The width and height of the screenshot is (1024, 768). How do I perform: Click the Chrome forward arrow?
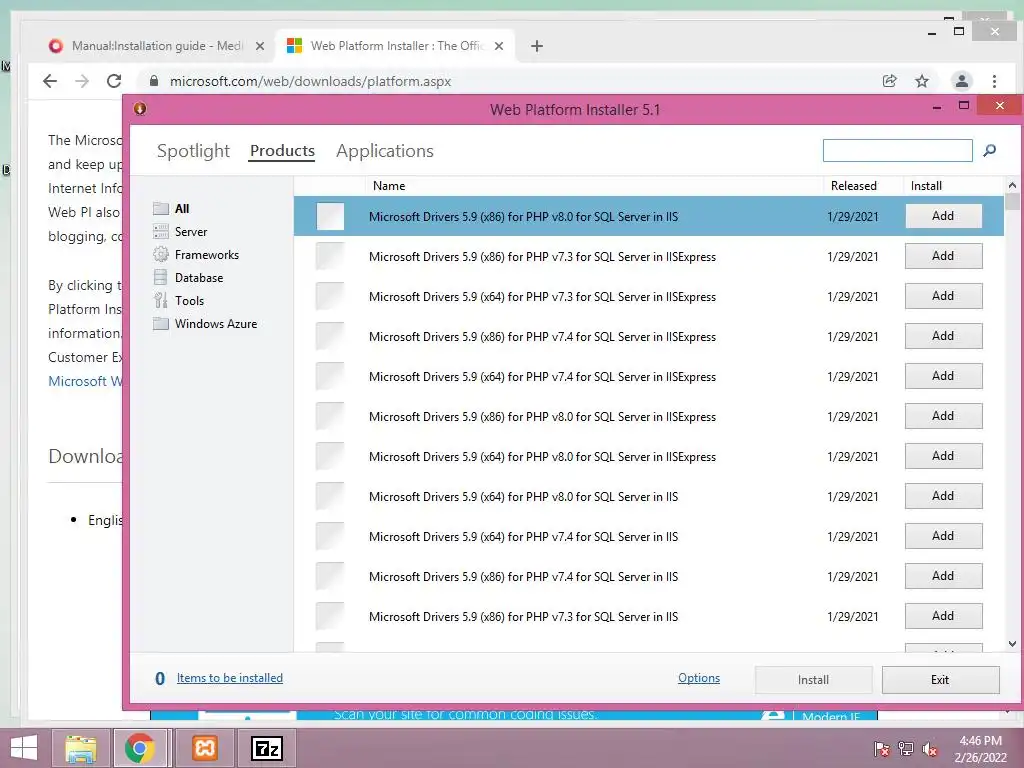coord(82,81)
